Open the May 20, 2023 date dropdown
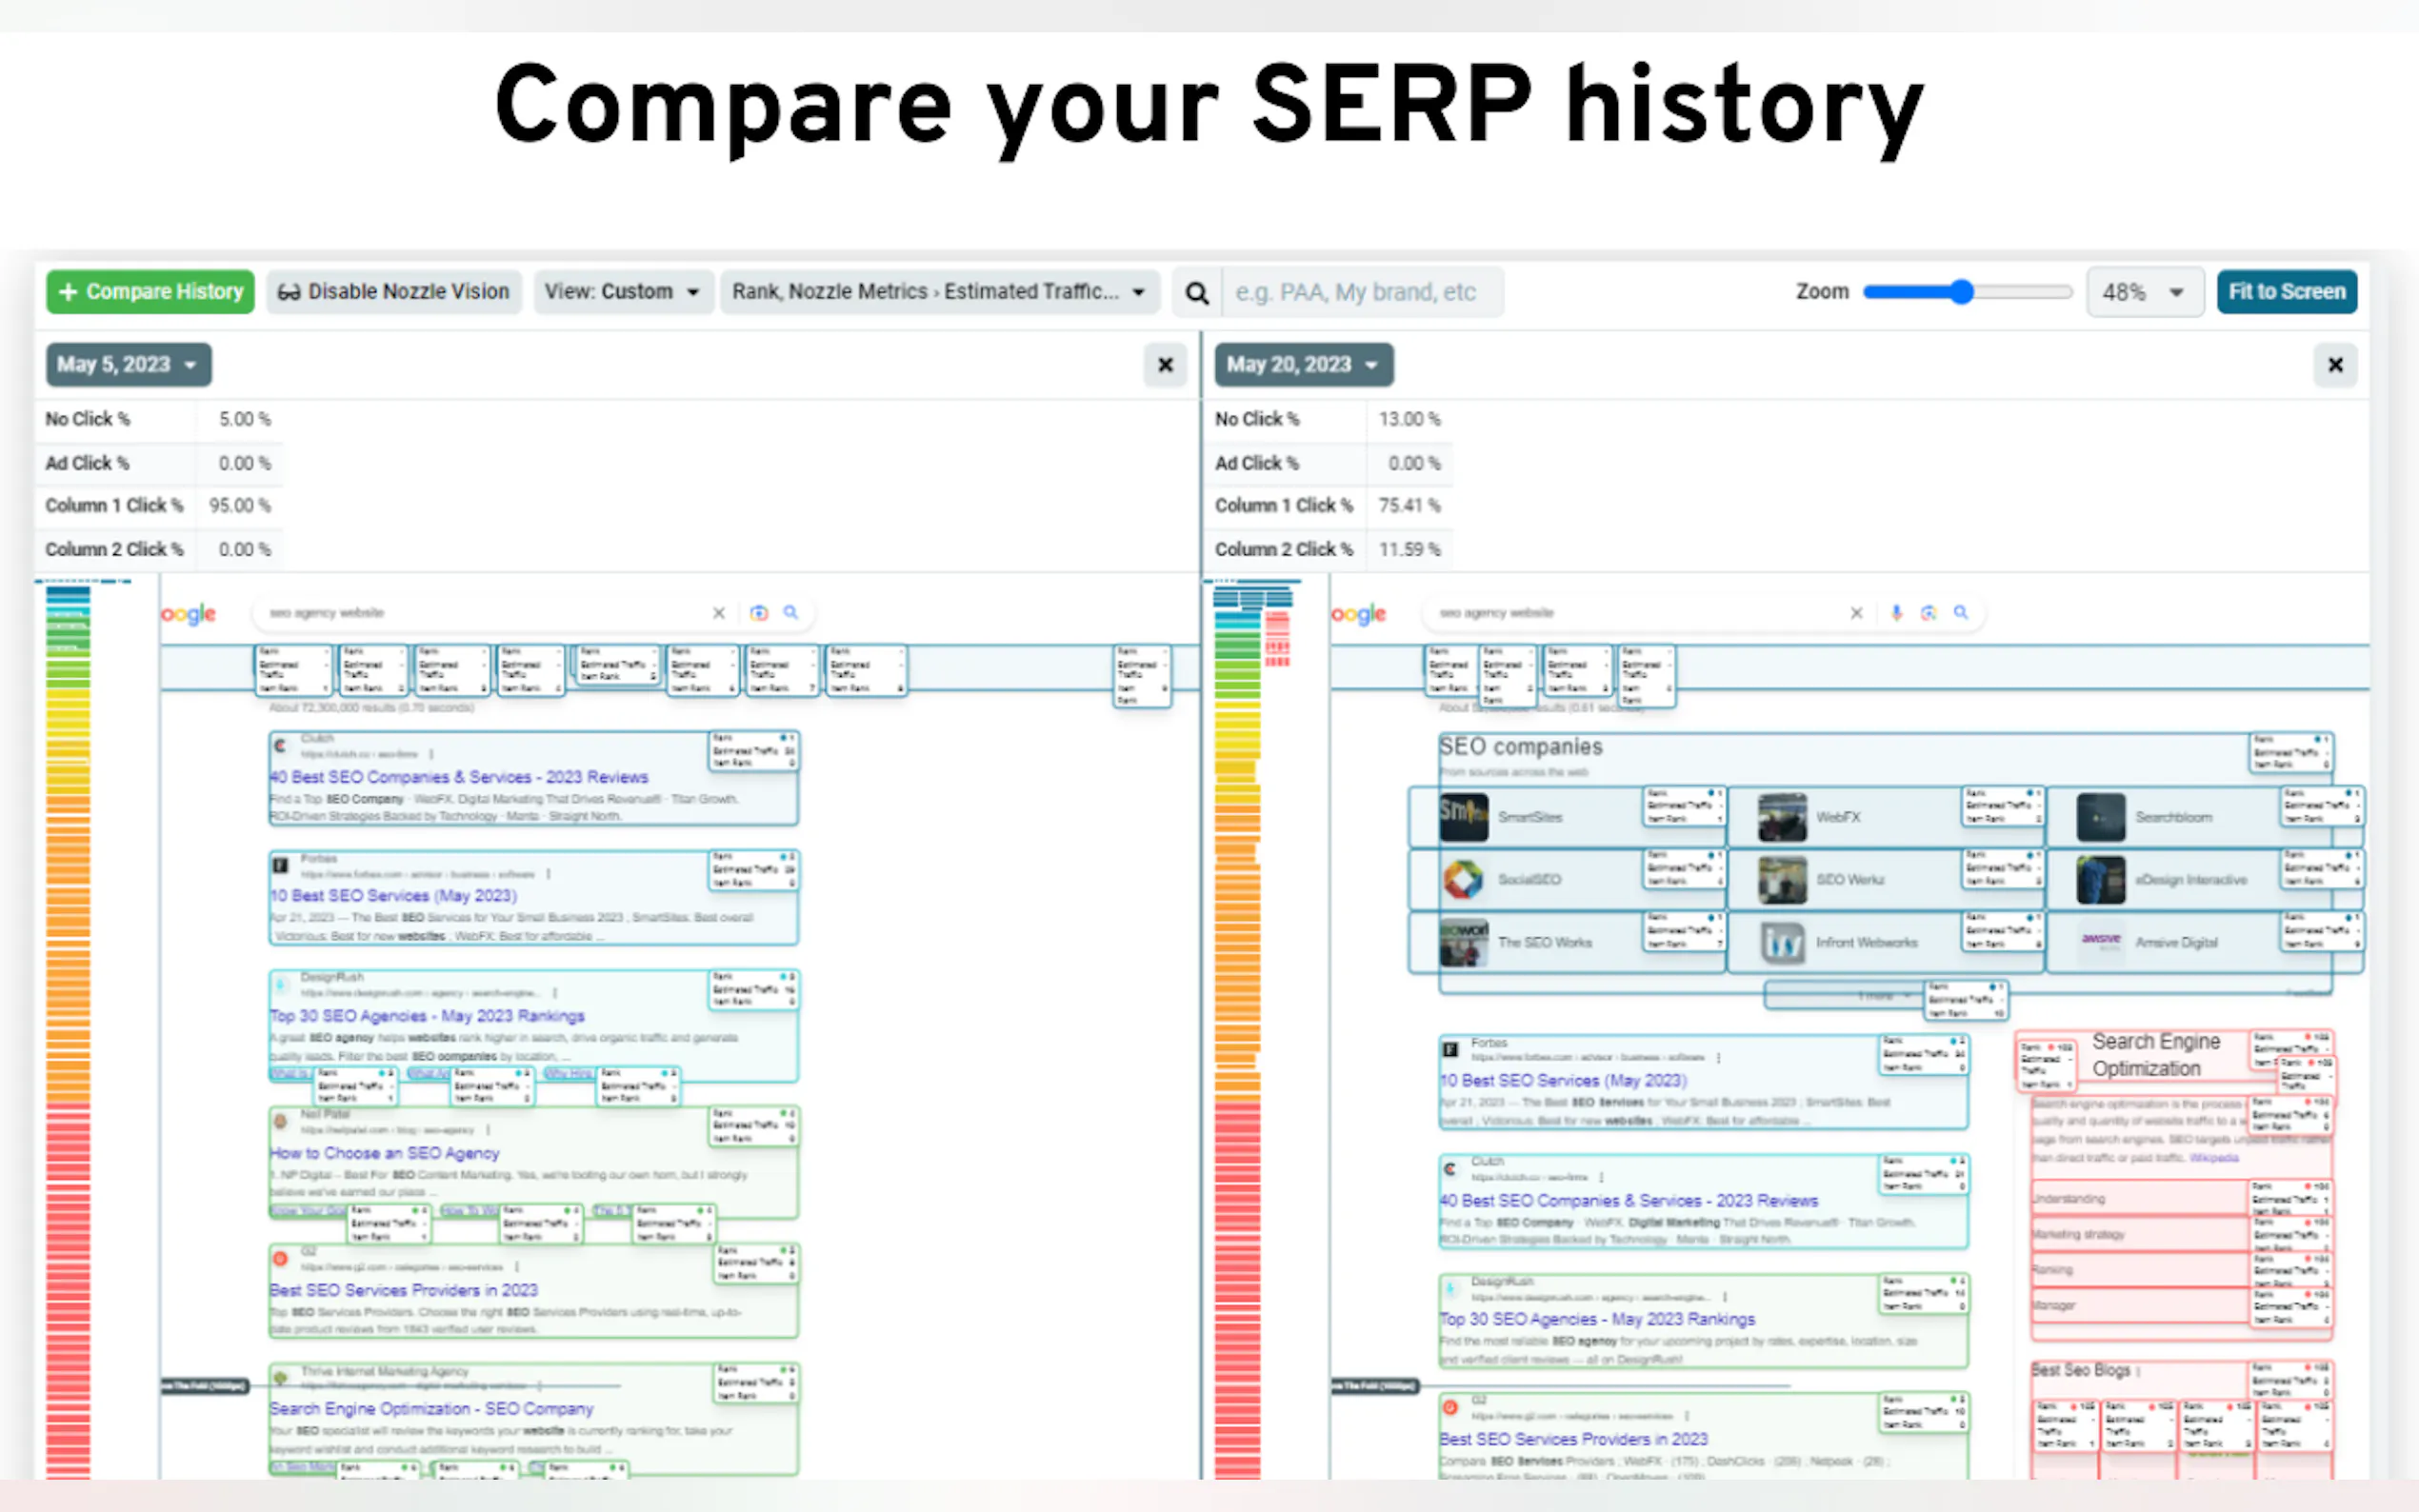Image resolution: width=2419 pixels, height=1512 pixels. pyautogui.click(x=1303, y=364)
